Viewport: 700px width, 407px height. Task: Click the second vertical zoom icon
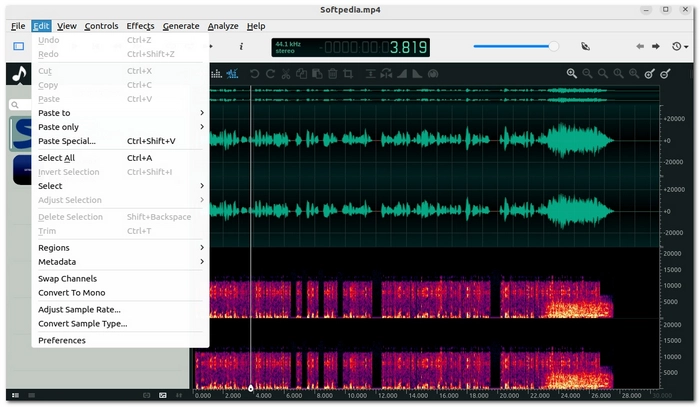click(665, 74)
